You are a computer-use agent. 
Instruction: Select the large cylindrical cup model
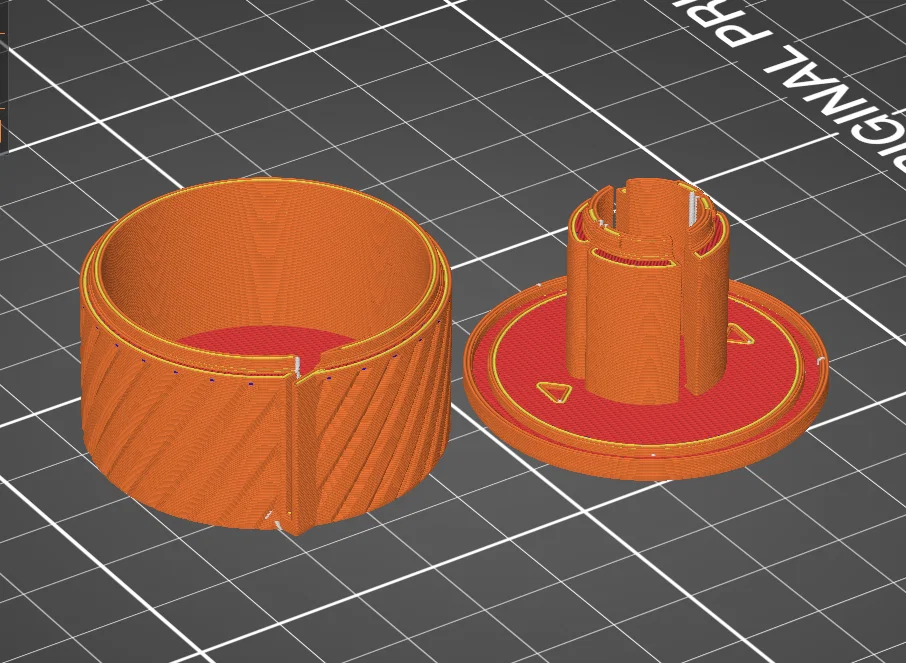click(x=266, y=355)
